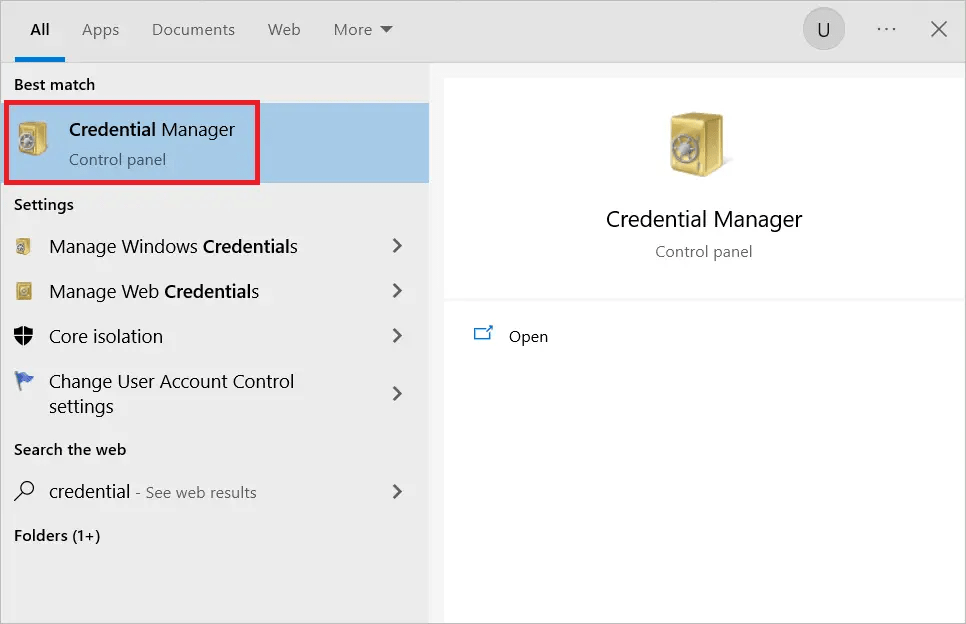Image resolution: width=966 pixels, height=624 pixels.
Task: Click the Open launch icon in preview pane
Action: click(x=483, y=336)
